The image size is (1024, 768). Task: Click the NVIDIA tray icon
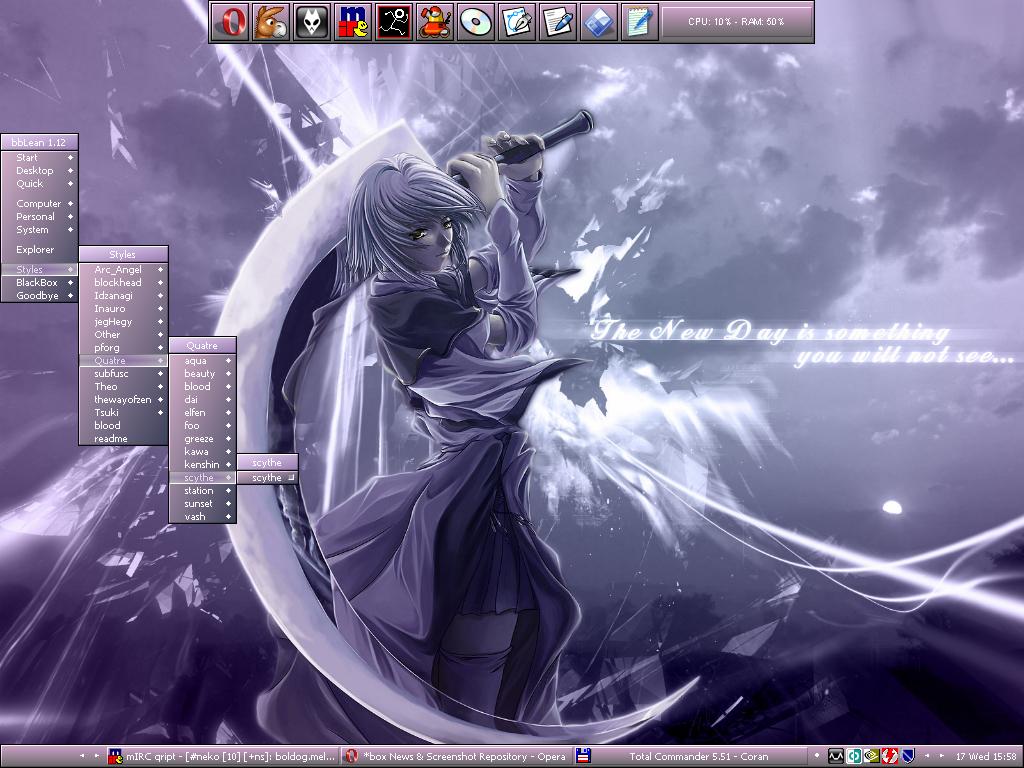pos(871,756)
